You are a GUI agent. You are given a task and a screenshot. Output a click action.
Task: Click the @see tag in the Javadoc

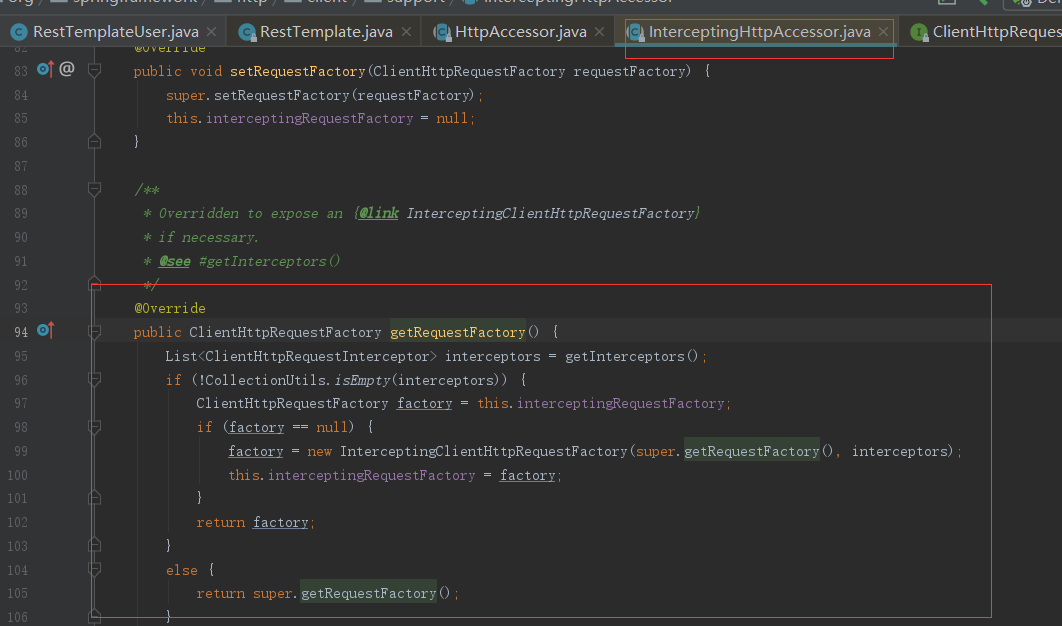coord(175,262)
